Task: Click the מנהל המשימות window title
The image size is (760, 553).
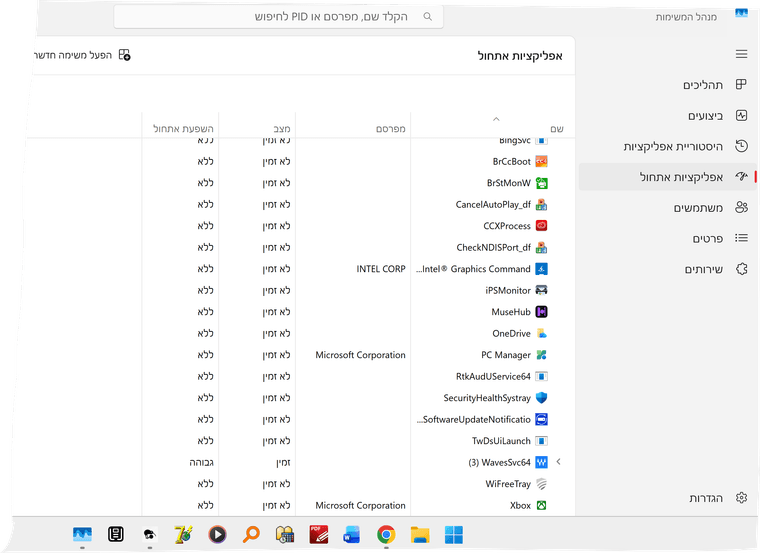Action: point(686,17)
